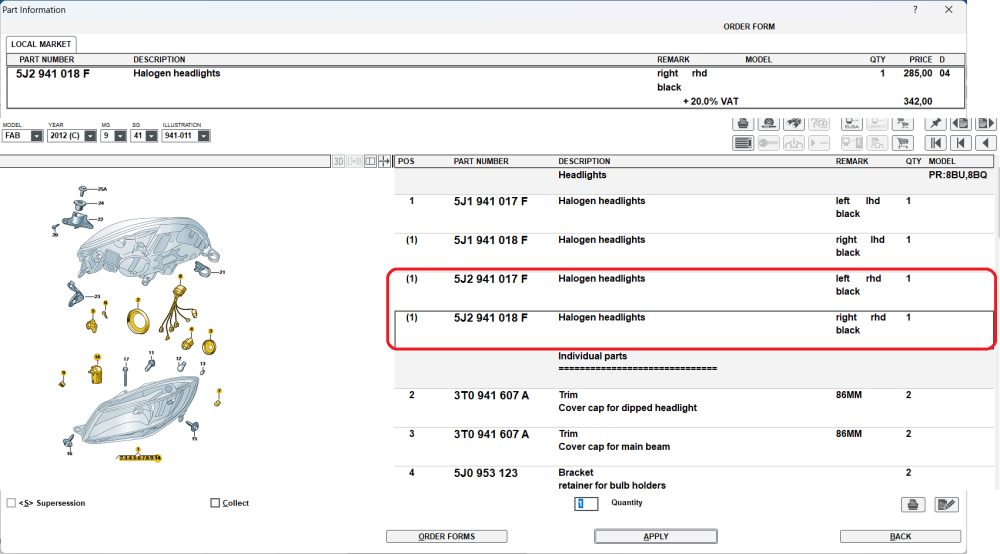
Task: Click the double shopping carts icon
Action: coord(902,124)
